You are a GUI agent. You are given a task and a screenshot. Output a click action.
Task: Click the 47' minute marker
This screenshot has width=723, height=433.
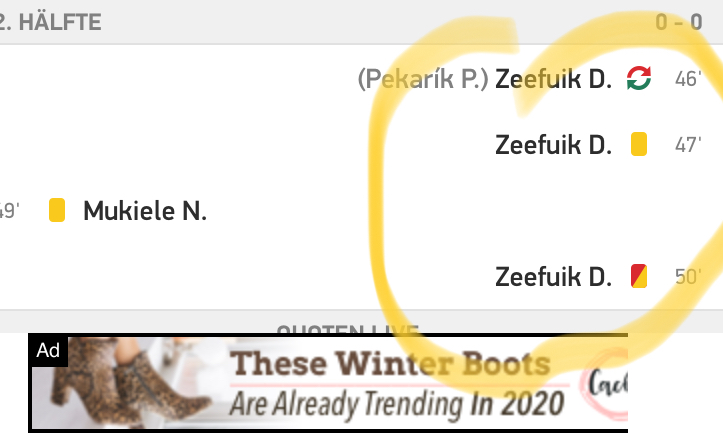[x=688, y=145]
